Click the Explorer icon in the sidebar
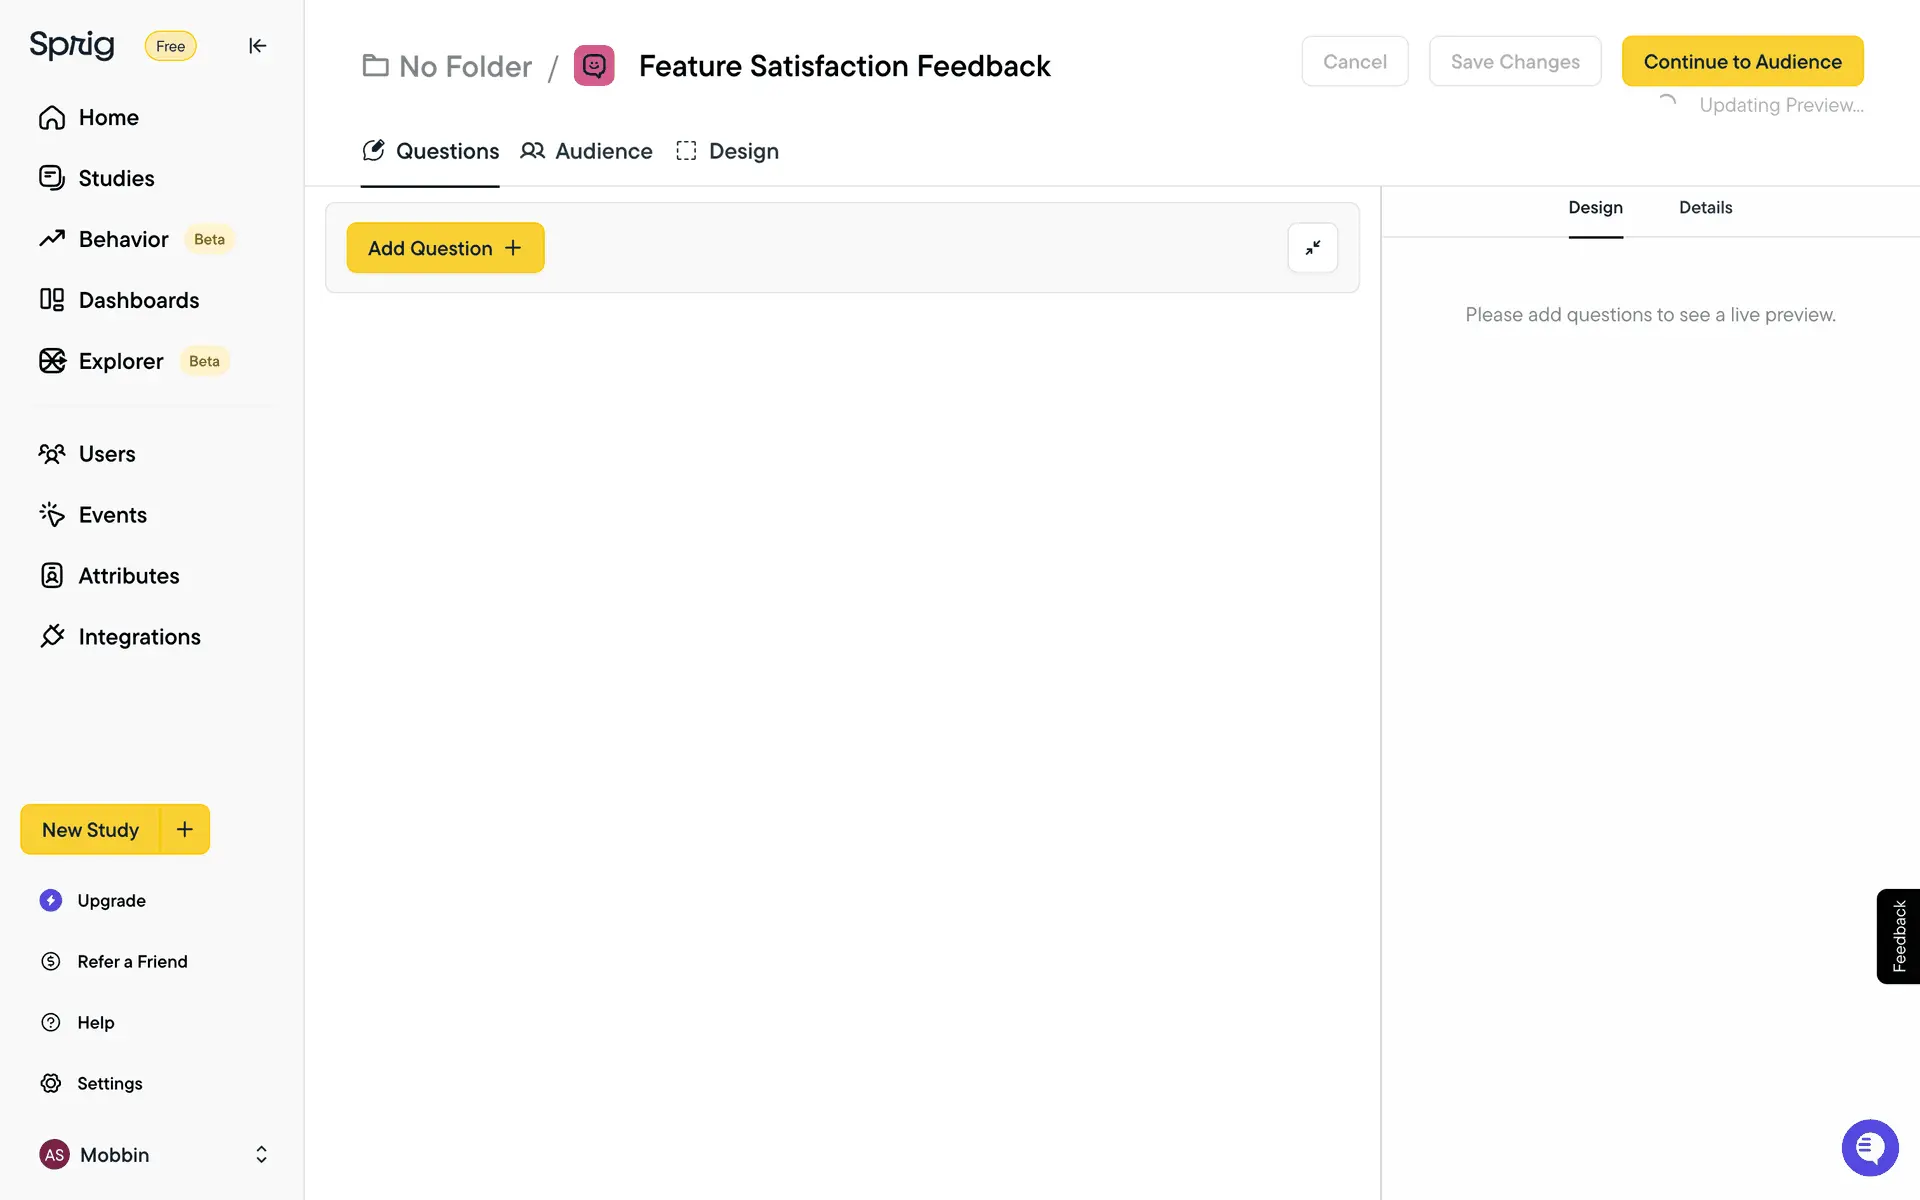The height and width of the screenshot is (1200, 1920). [x=52, y=361]
